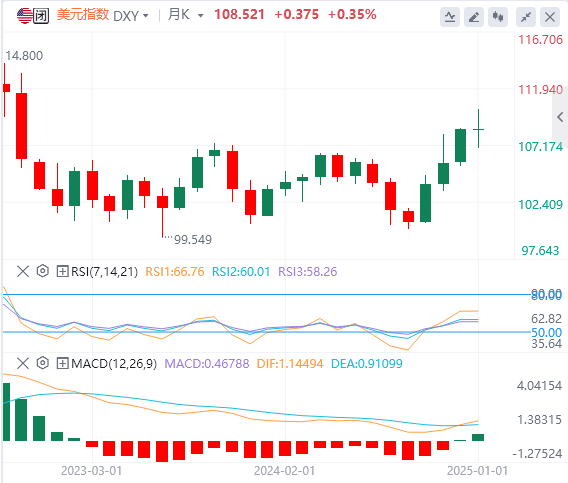Image resolution: width=568 pixels, height=483 pixels.
Task: Click the MACD(12,26,9) indicator label
Action: [x=114, y=363]
